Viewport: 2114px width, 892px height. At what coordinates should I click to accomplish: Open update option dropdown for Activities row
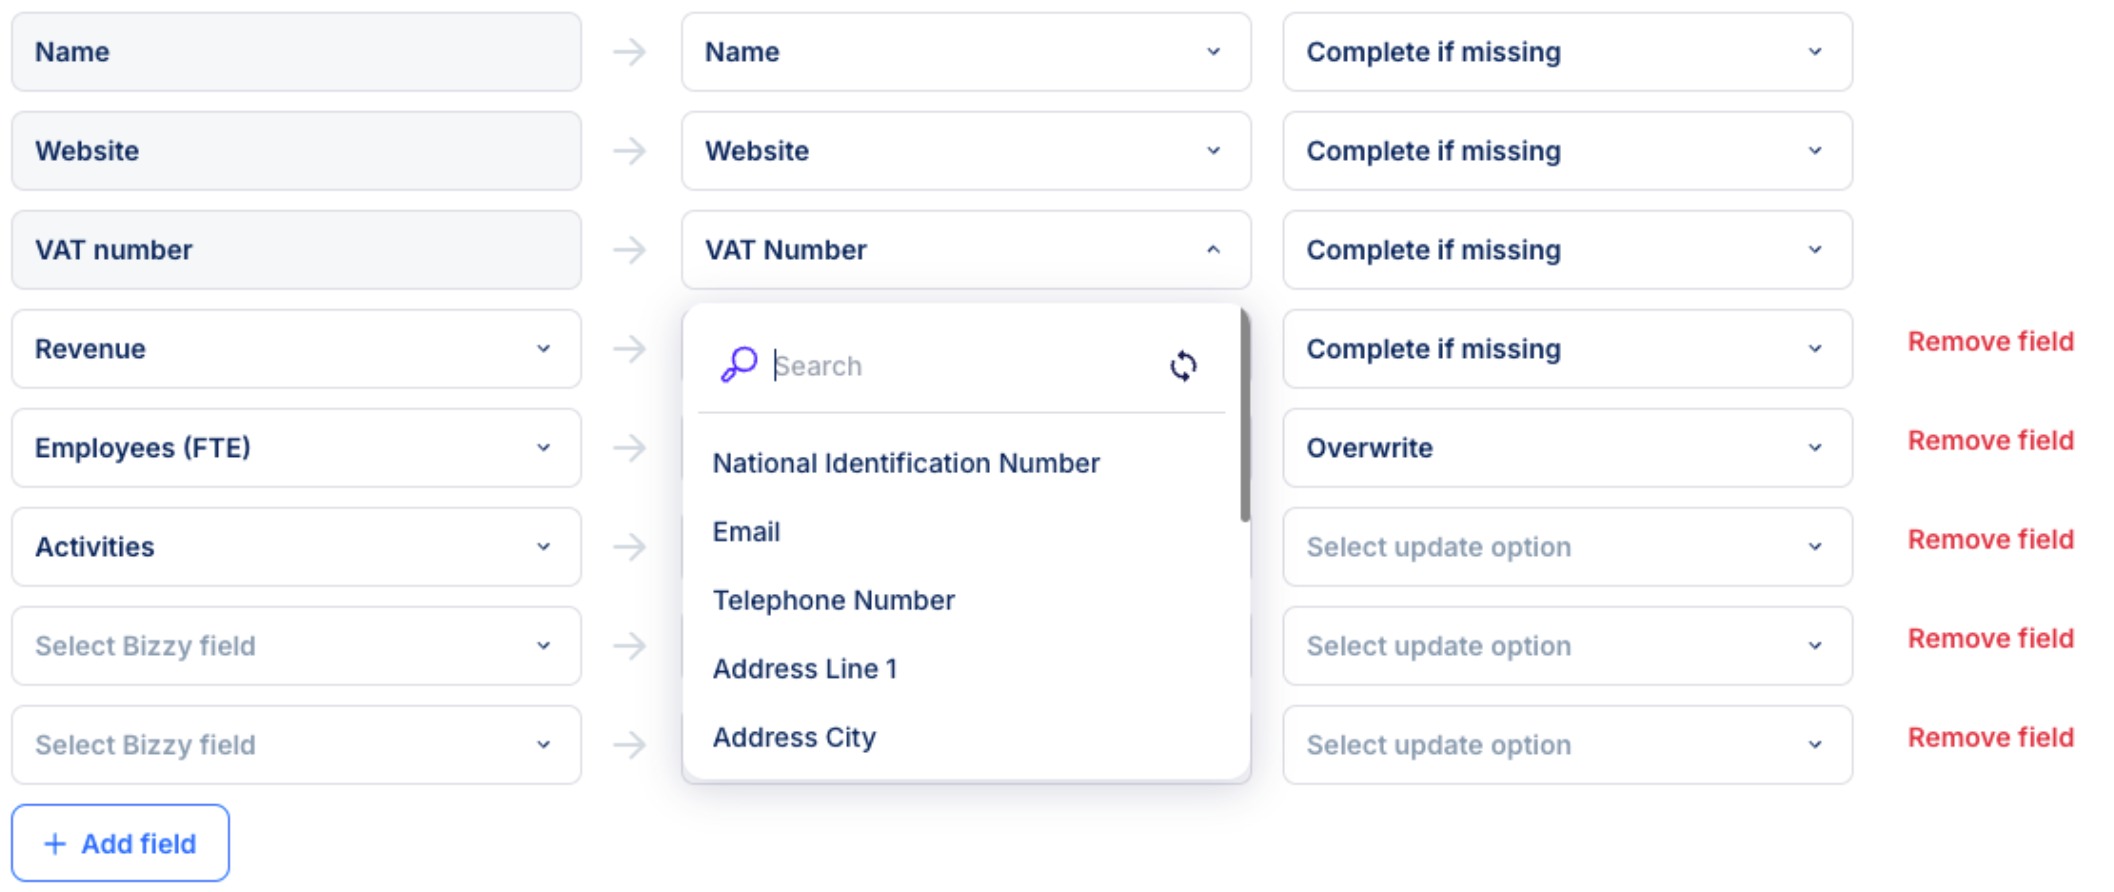pyautogui.click(x=1567, y=547)
